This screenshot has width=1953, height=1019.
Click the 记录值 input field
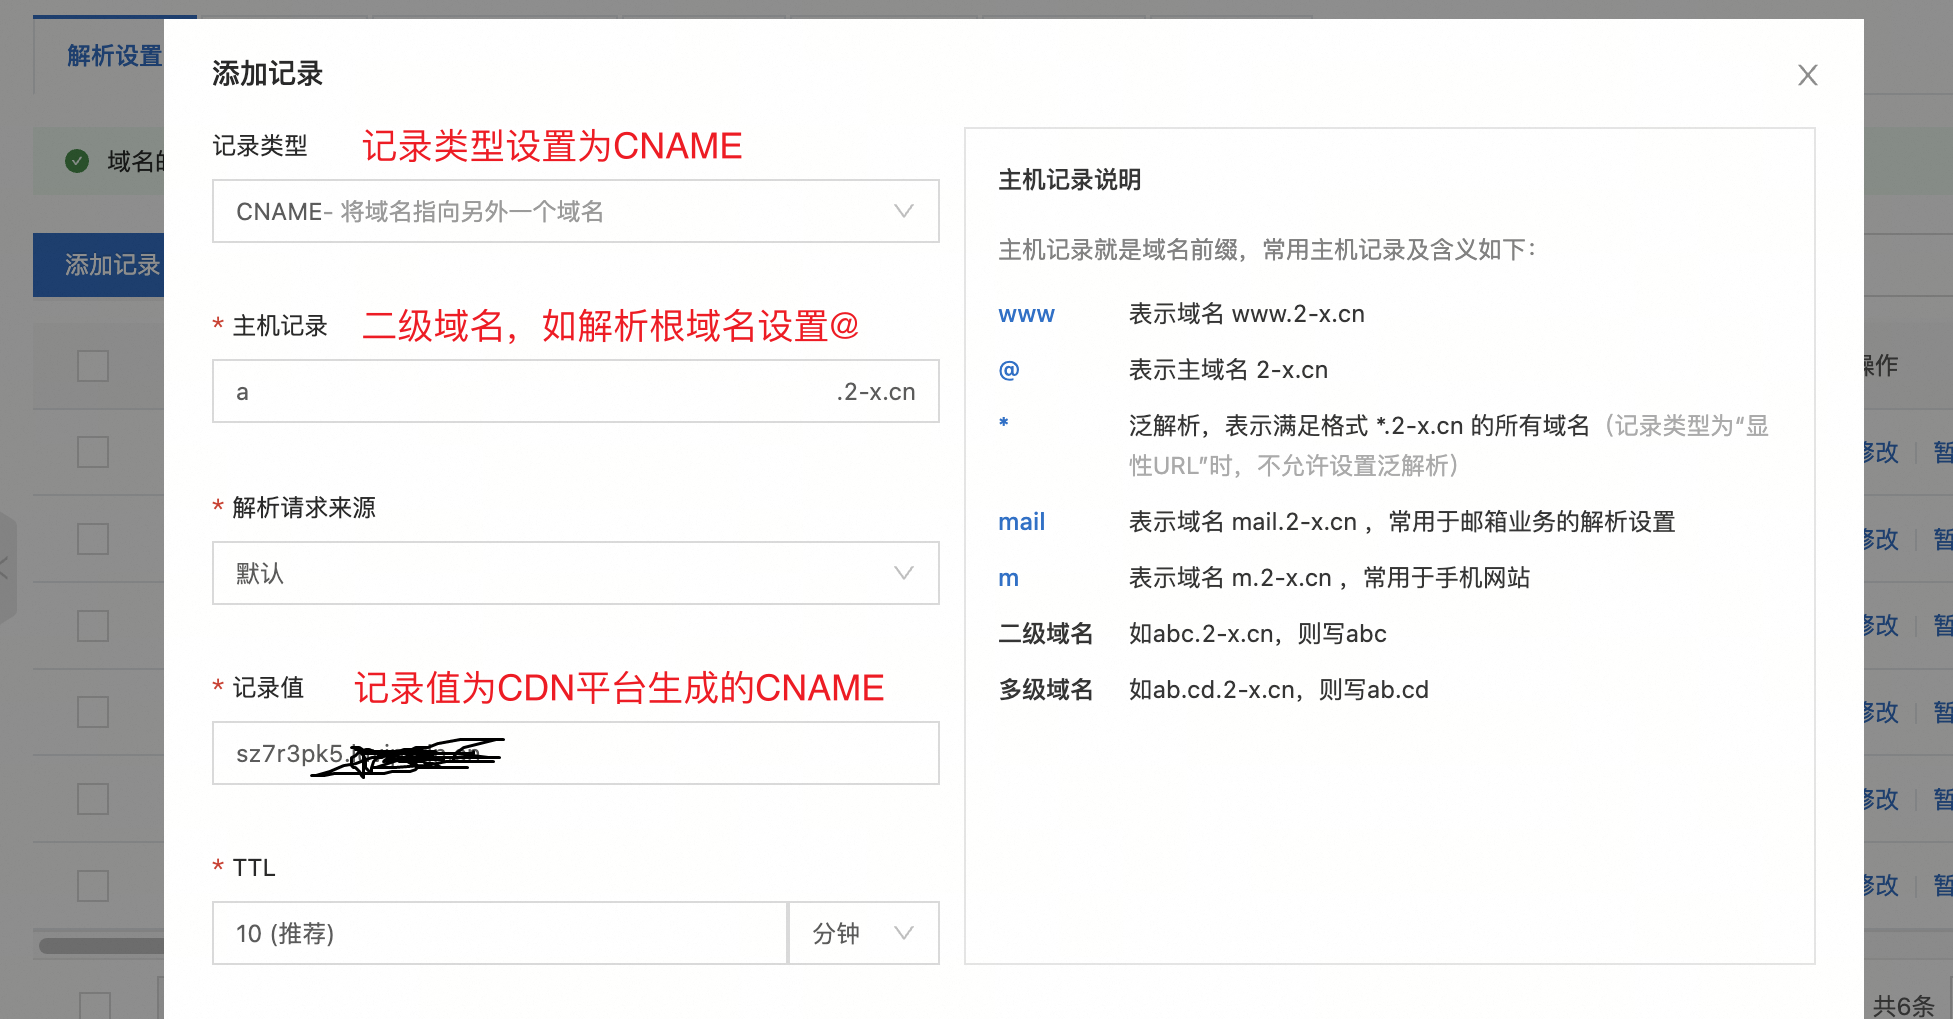[575, 753]
